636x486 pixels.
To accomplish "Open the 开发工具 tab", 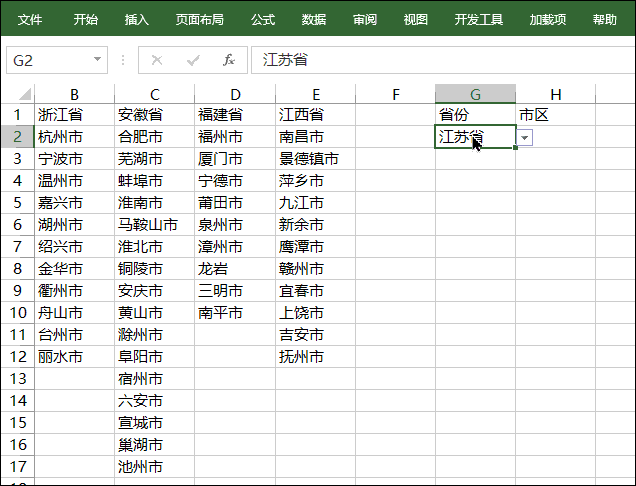I will coord(479,19).
